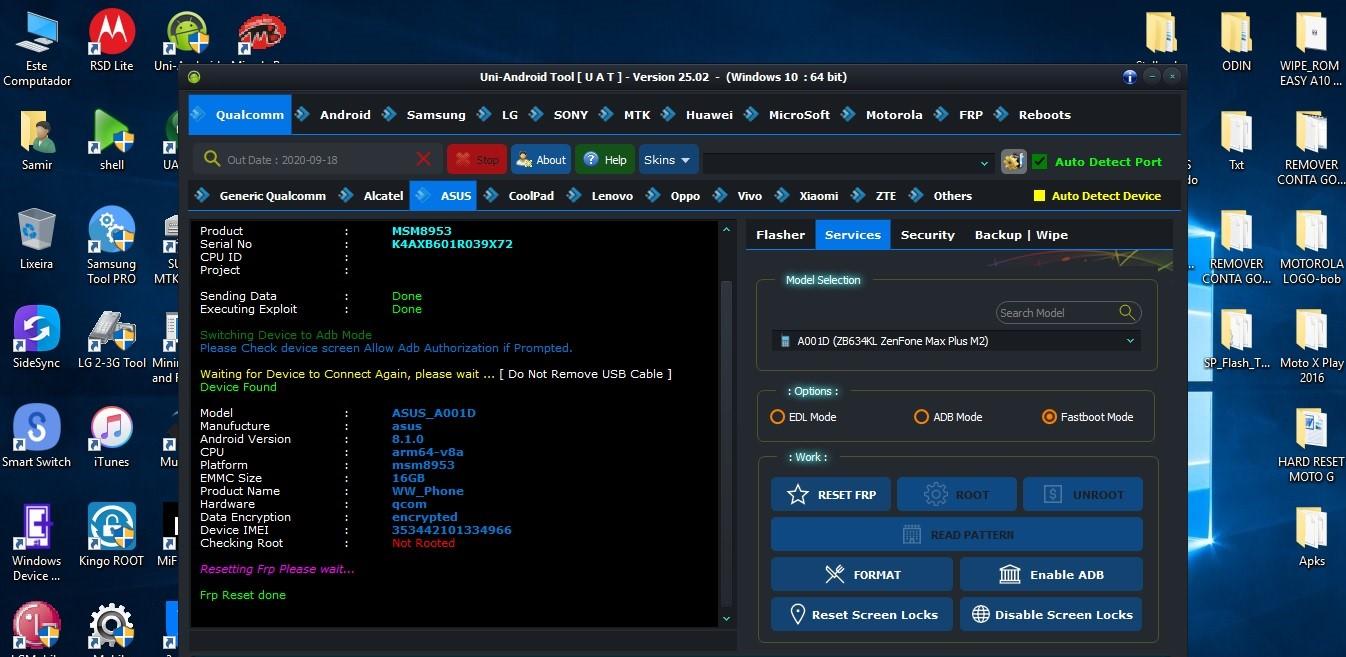Image resolution: width=1346 pixels, height=657 pixels.
Task: Click the Stop button in the toolbar
Action: pos(477,160)
